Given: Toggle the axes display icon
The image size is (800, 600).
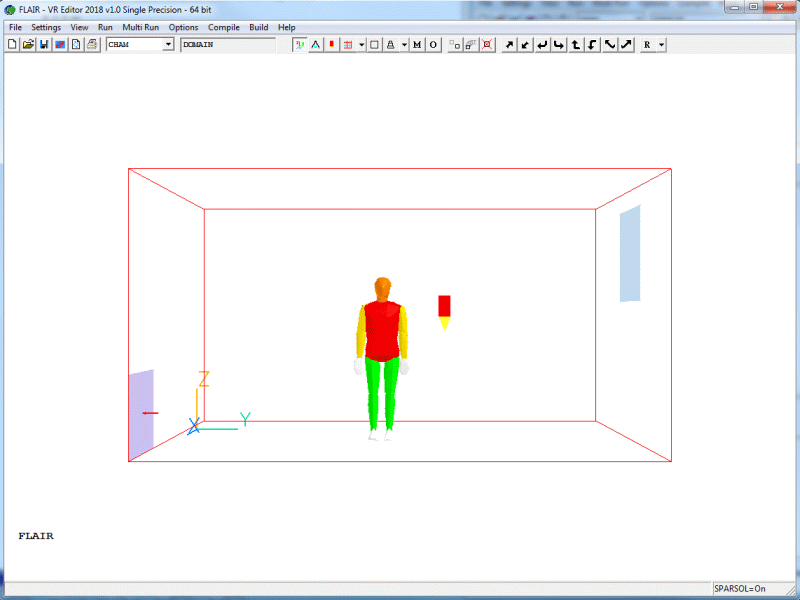Looking at the screenshot, I should pyautogui.click(x=299, y=45).
